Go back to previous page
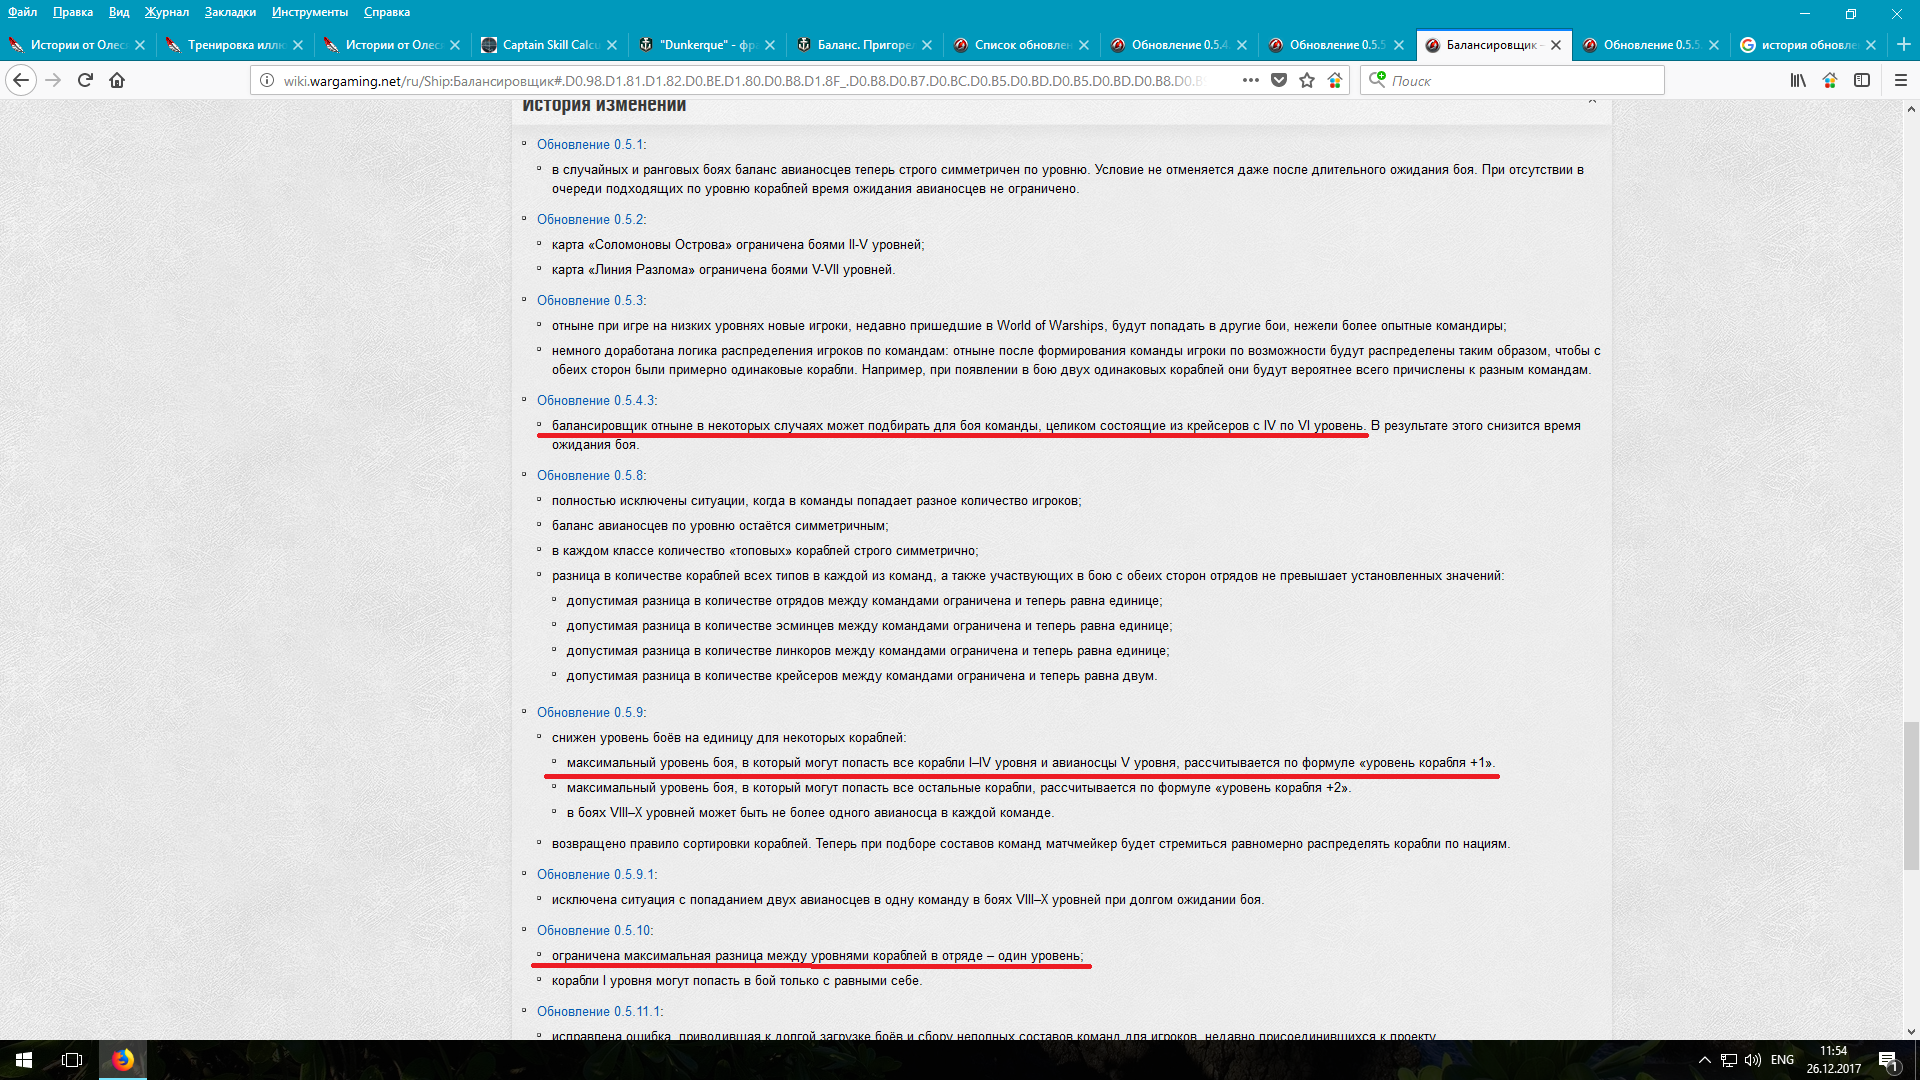The image size is (1920, 1080). click(x=21, y=80)
